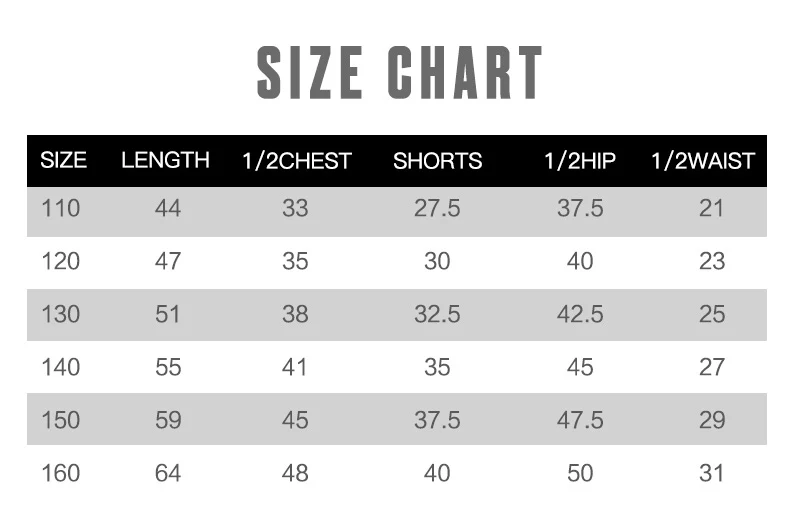
Task: Click the size 150 row label
Action: coord(60,420)
